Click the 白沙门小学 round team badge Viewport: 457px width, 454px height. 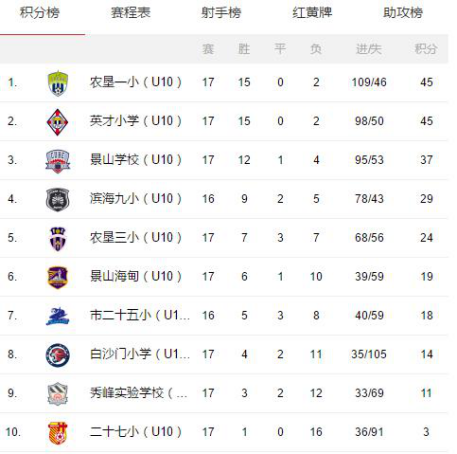[x=58, y=355]
